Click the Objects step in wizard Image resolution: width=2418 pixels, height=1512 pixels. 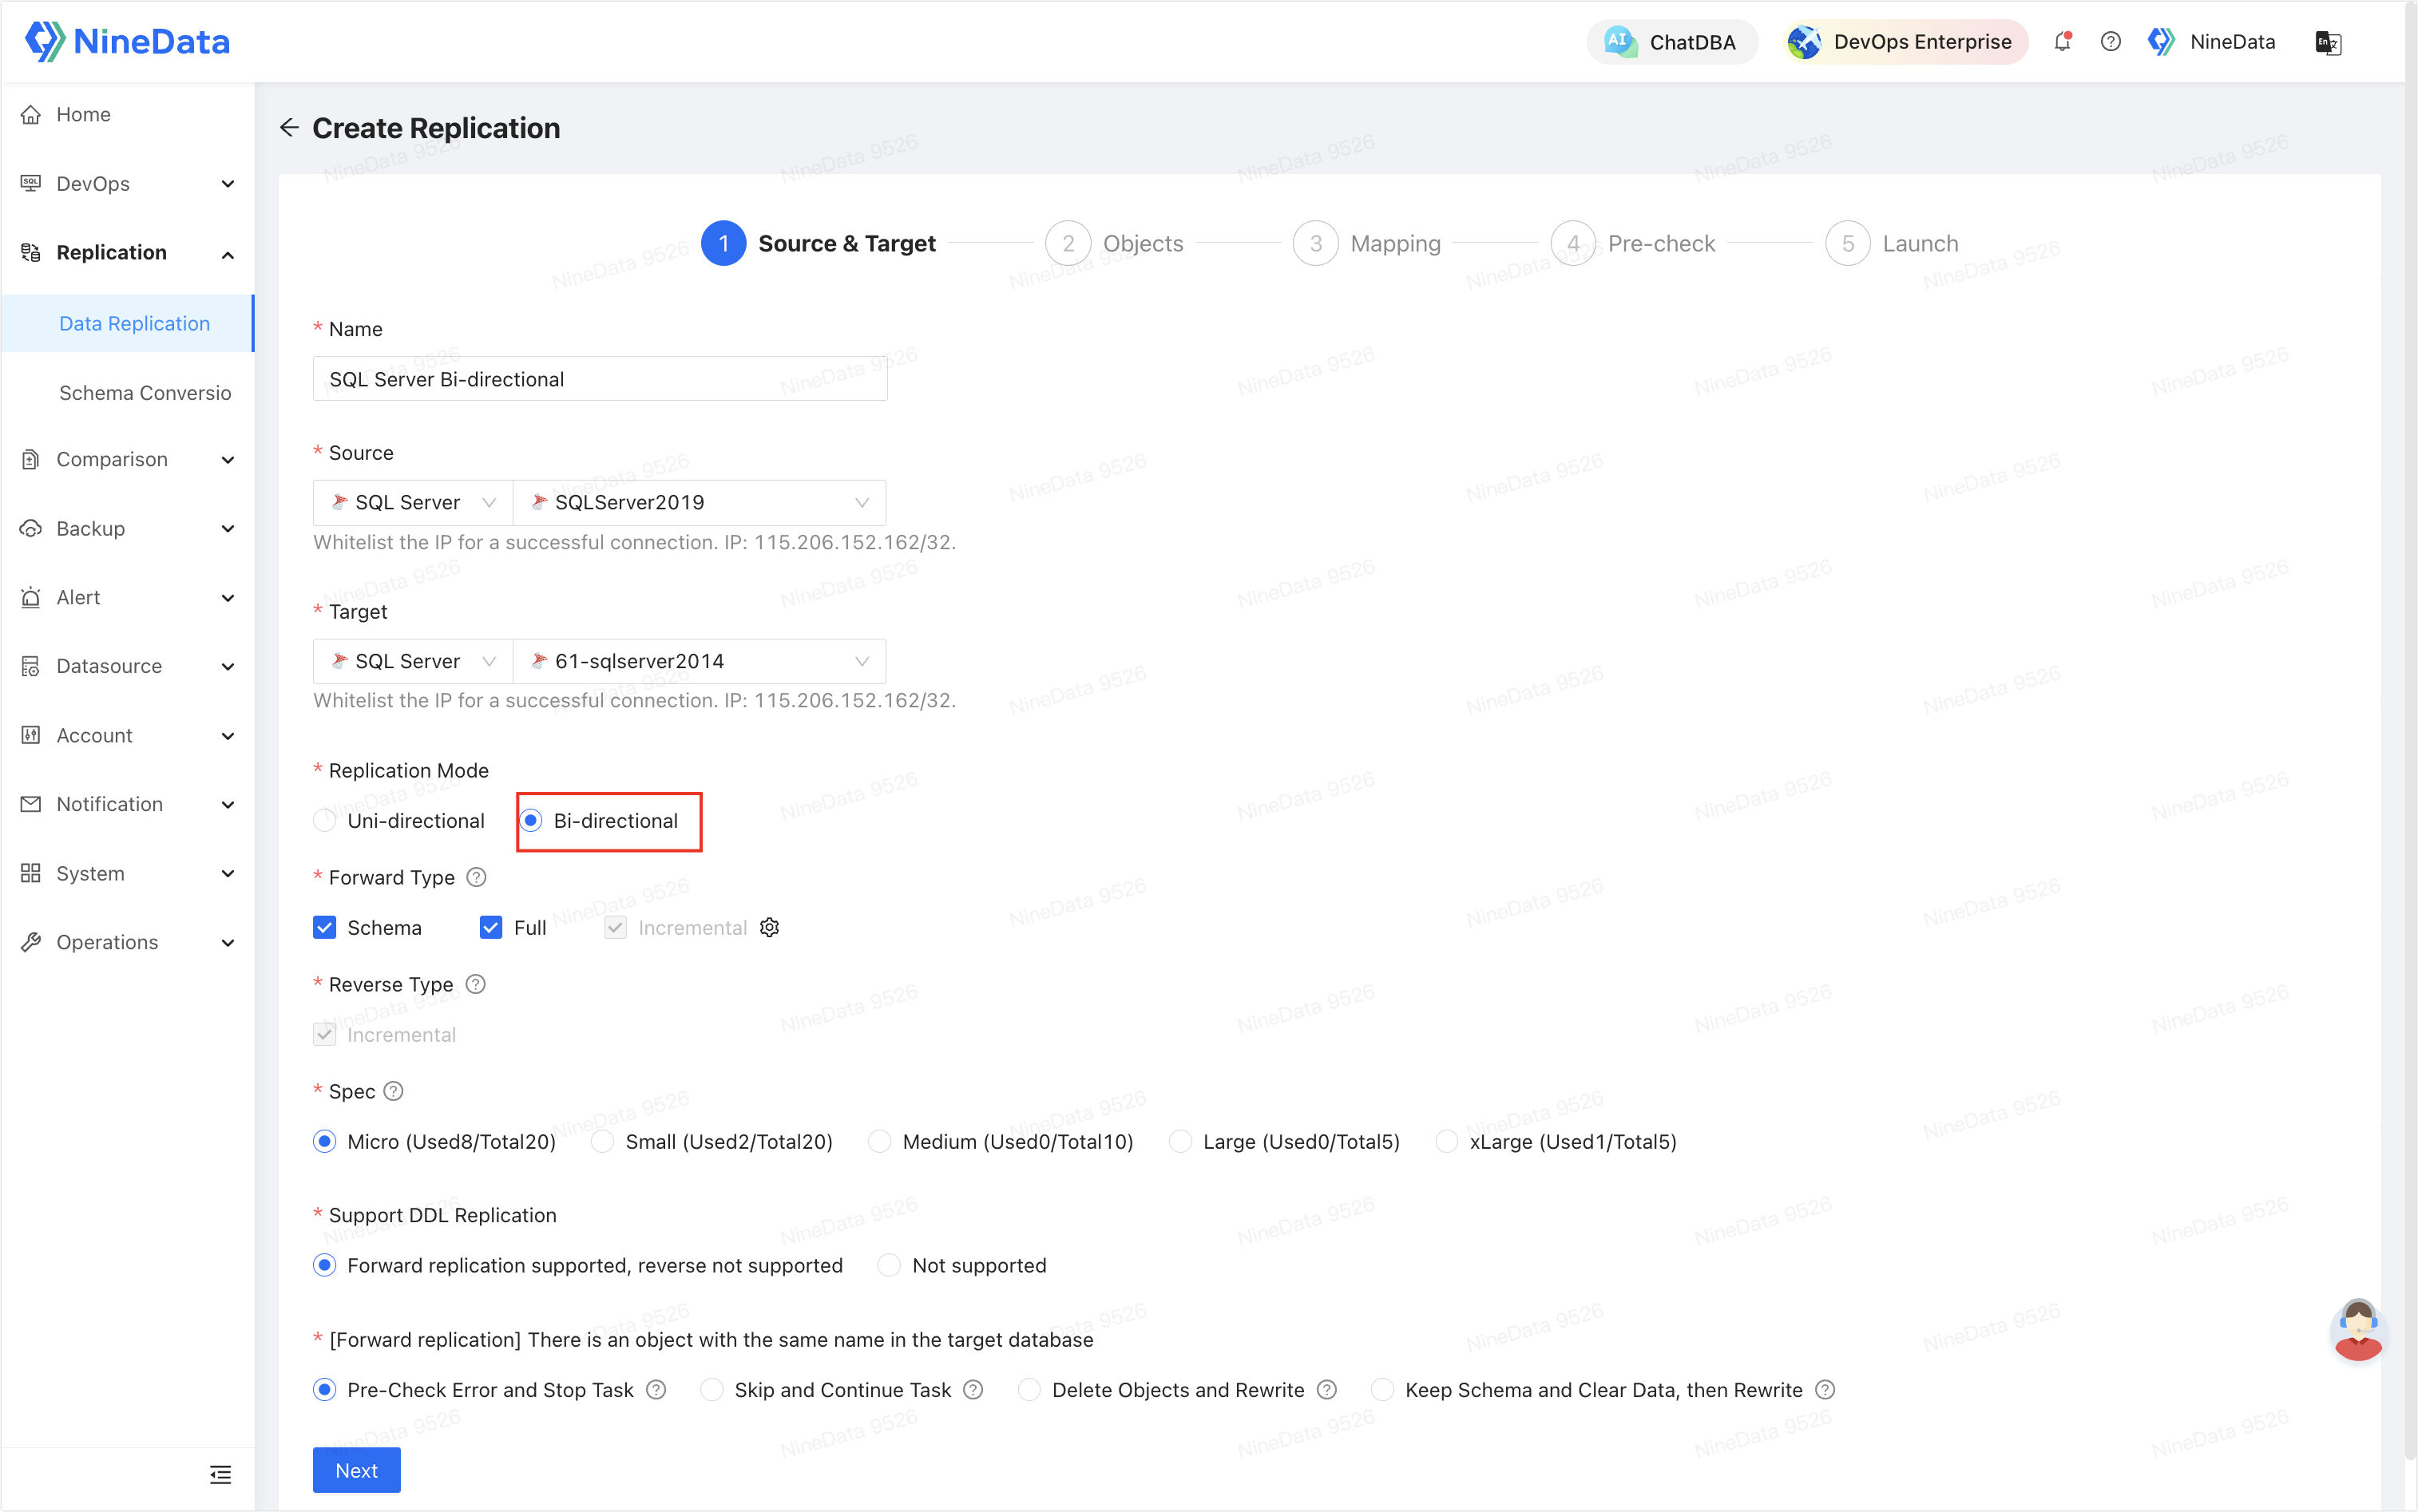1115,244
